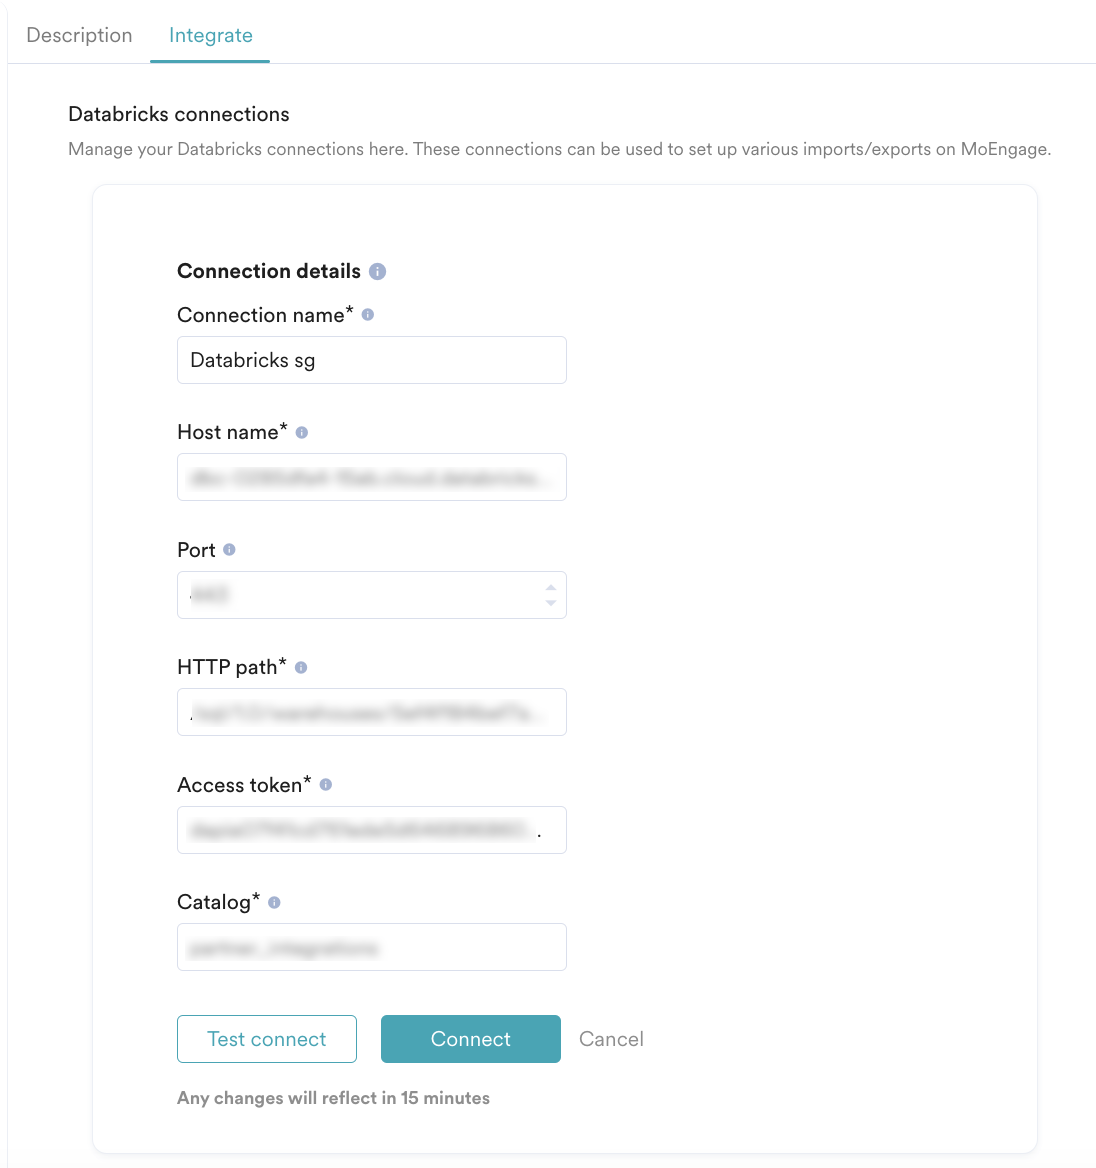Switch to the Description tab
The width and height of the screenshot is (1096, 1168).
(79, 35)
